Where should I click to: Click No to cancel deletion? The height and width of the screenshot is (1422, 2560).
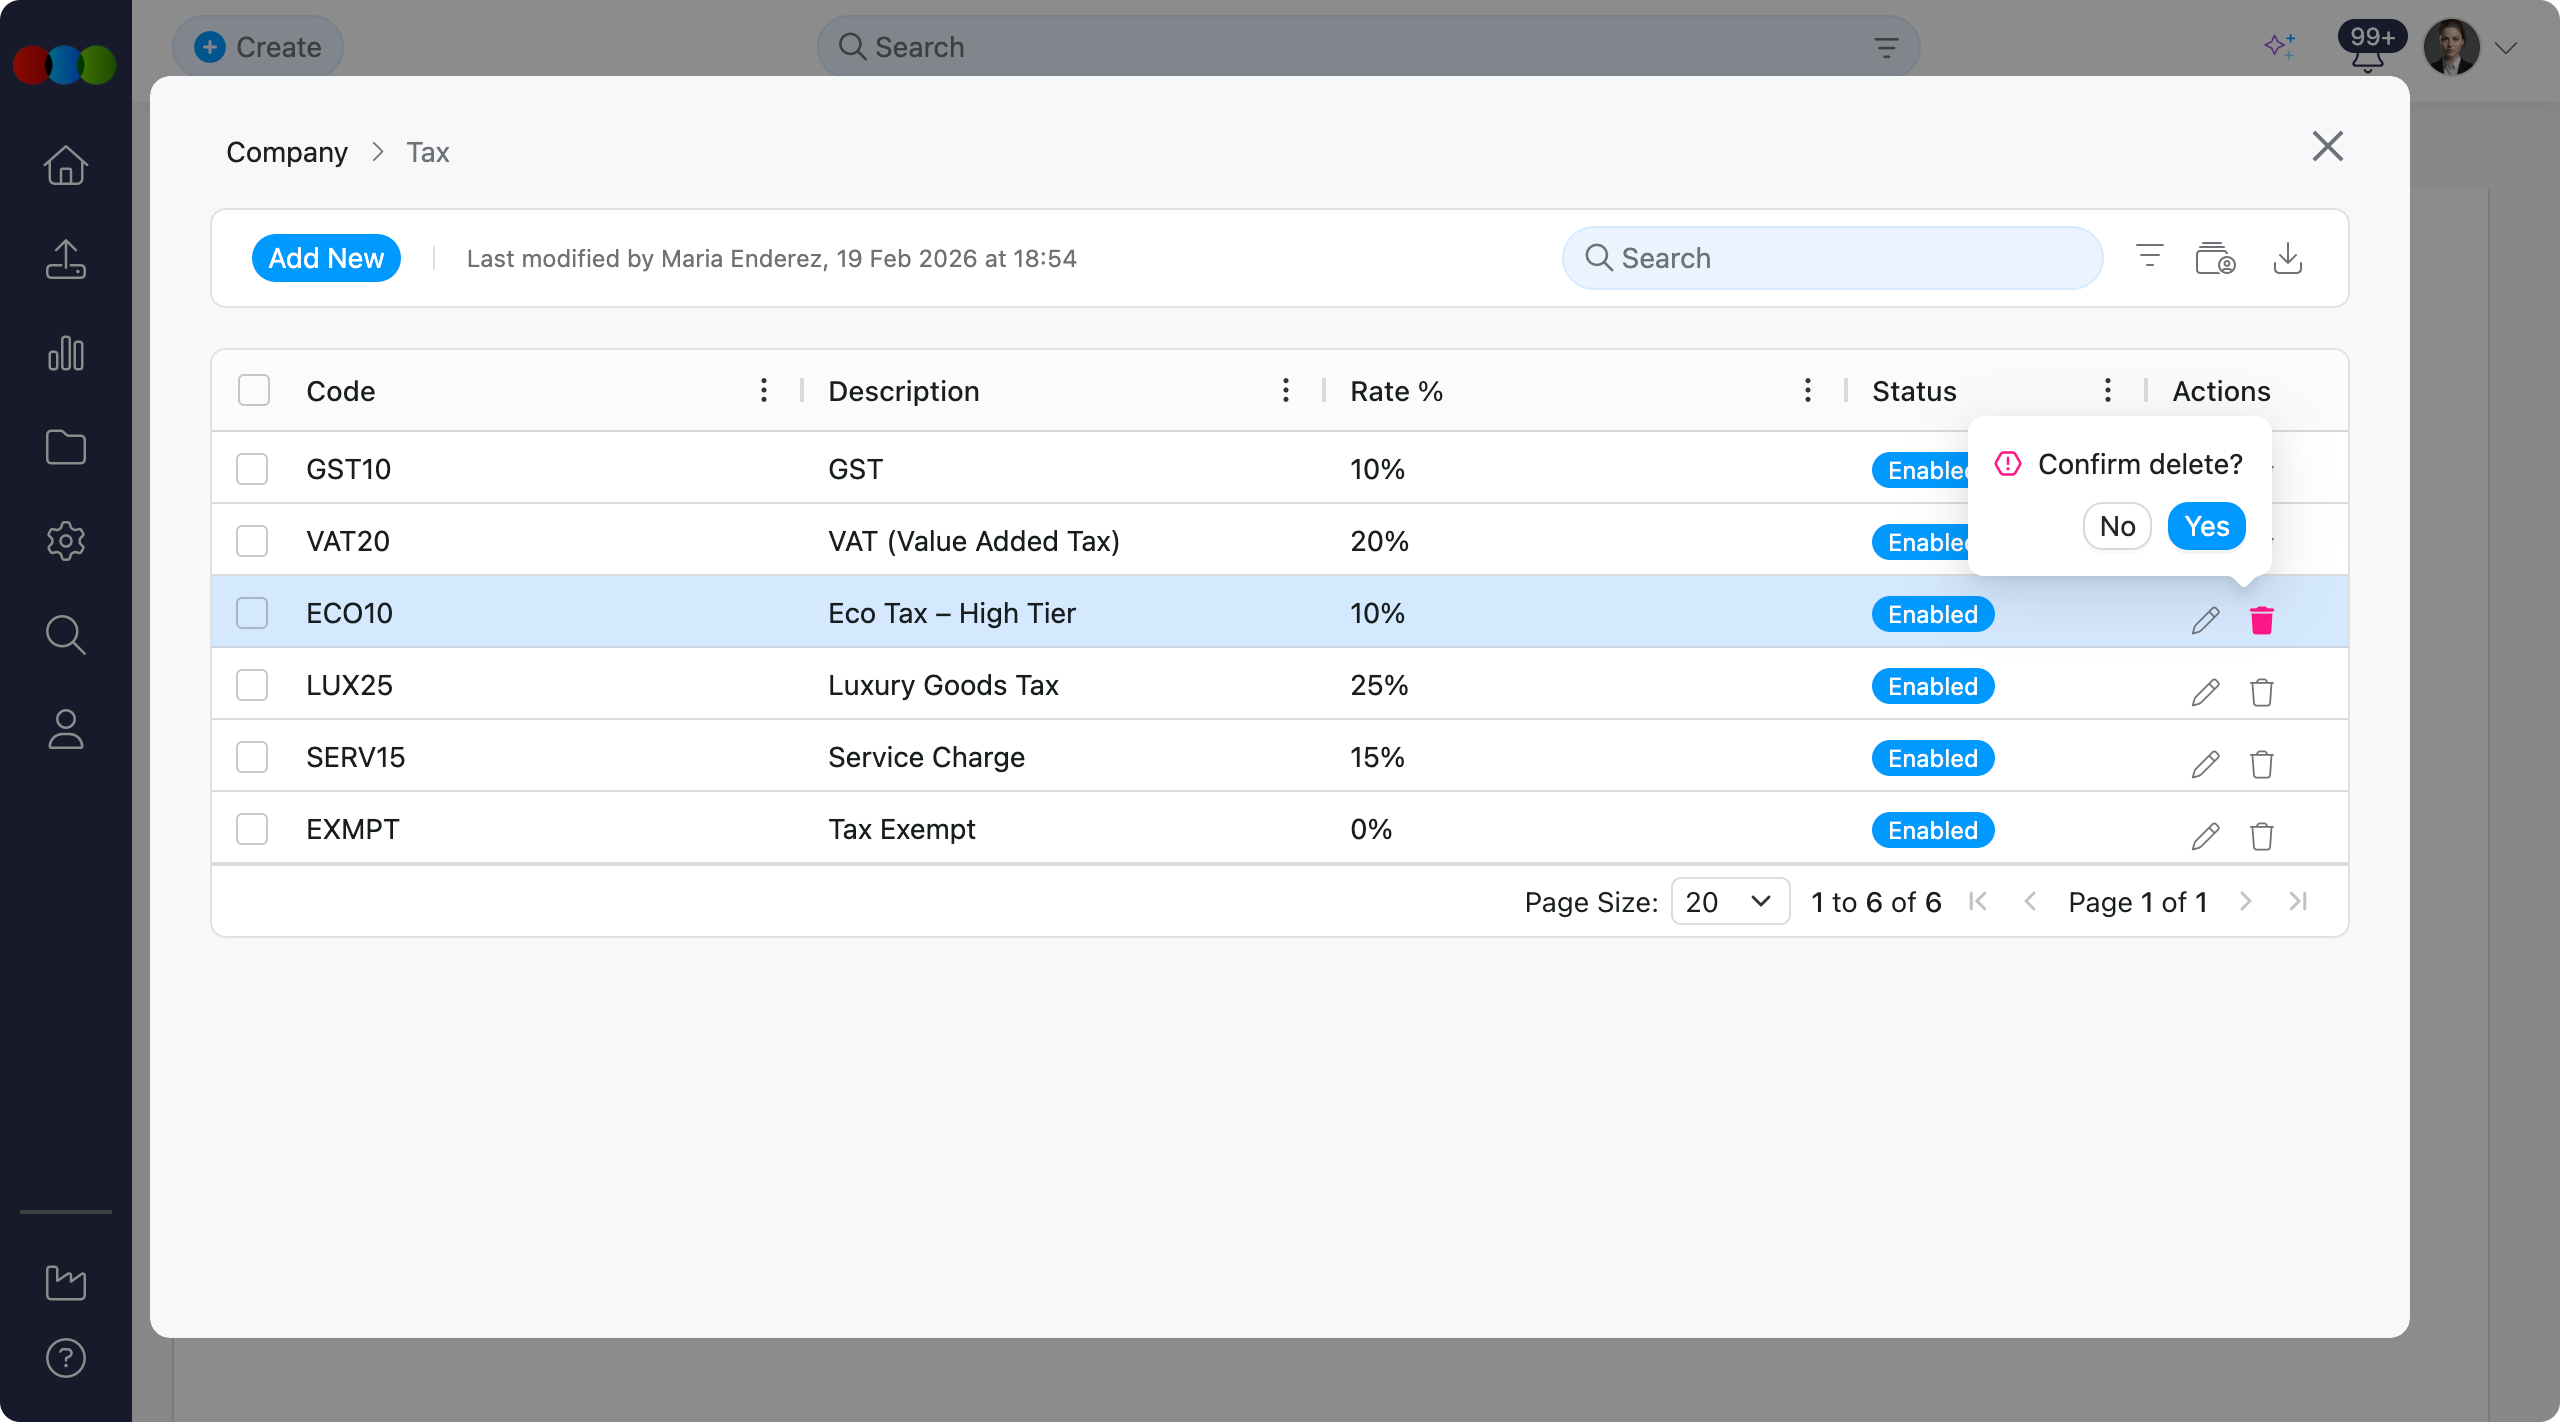point(2117,526)
